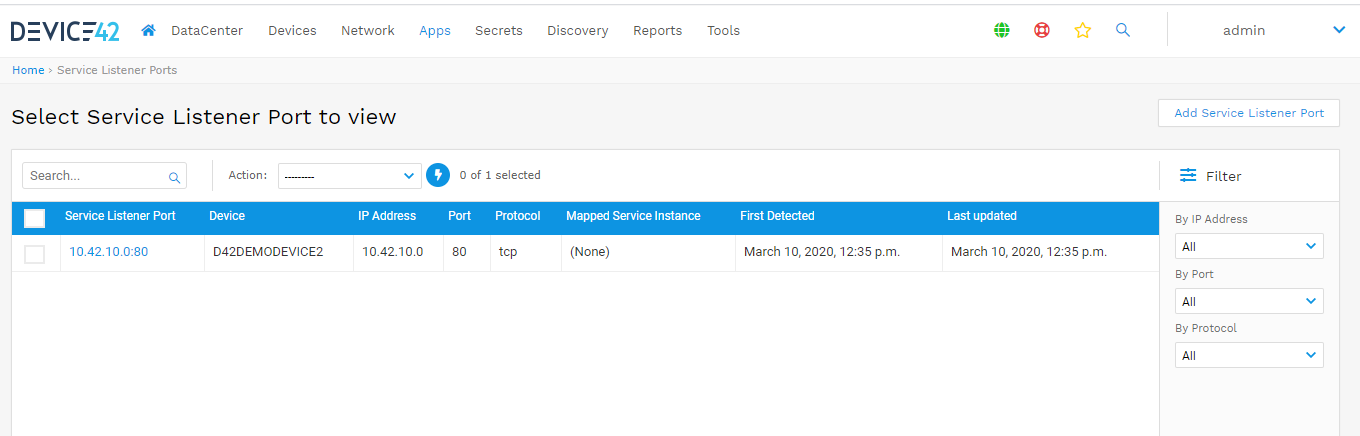Click the top-bar magnifier search icon
The image size is (1360, 436).
(x=1123, y=30)
